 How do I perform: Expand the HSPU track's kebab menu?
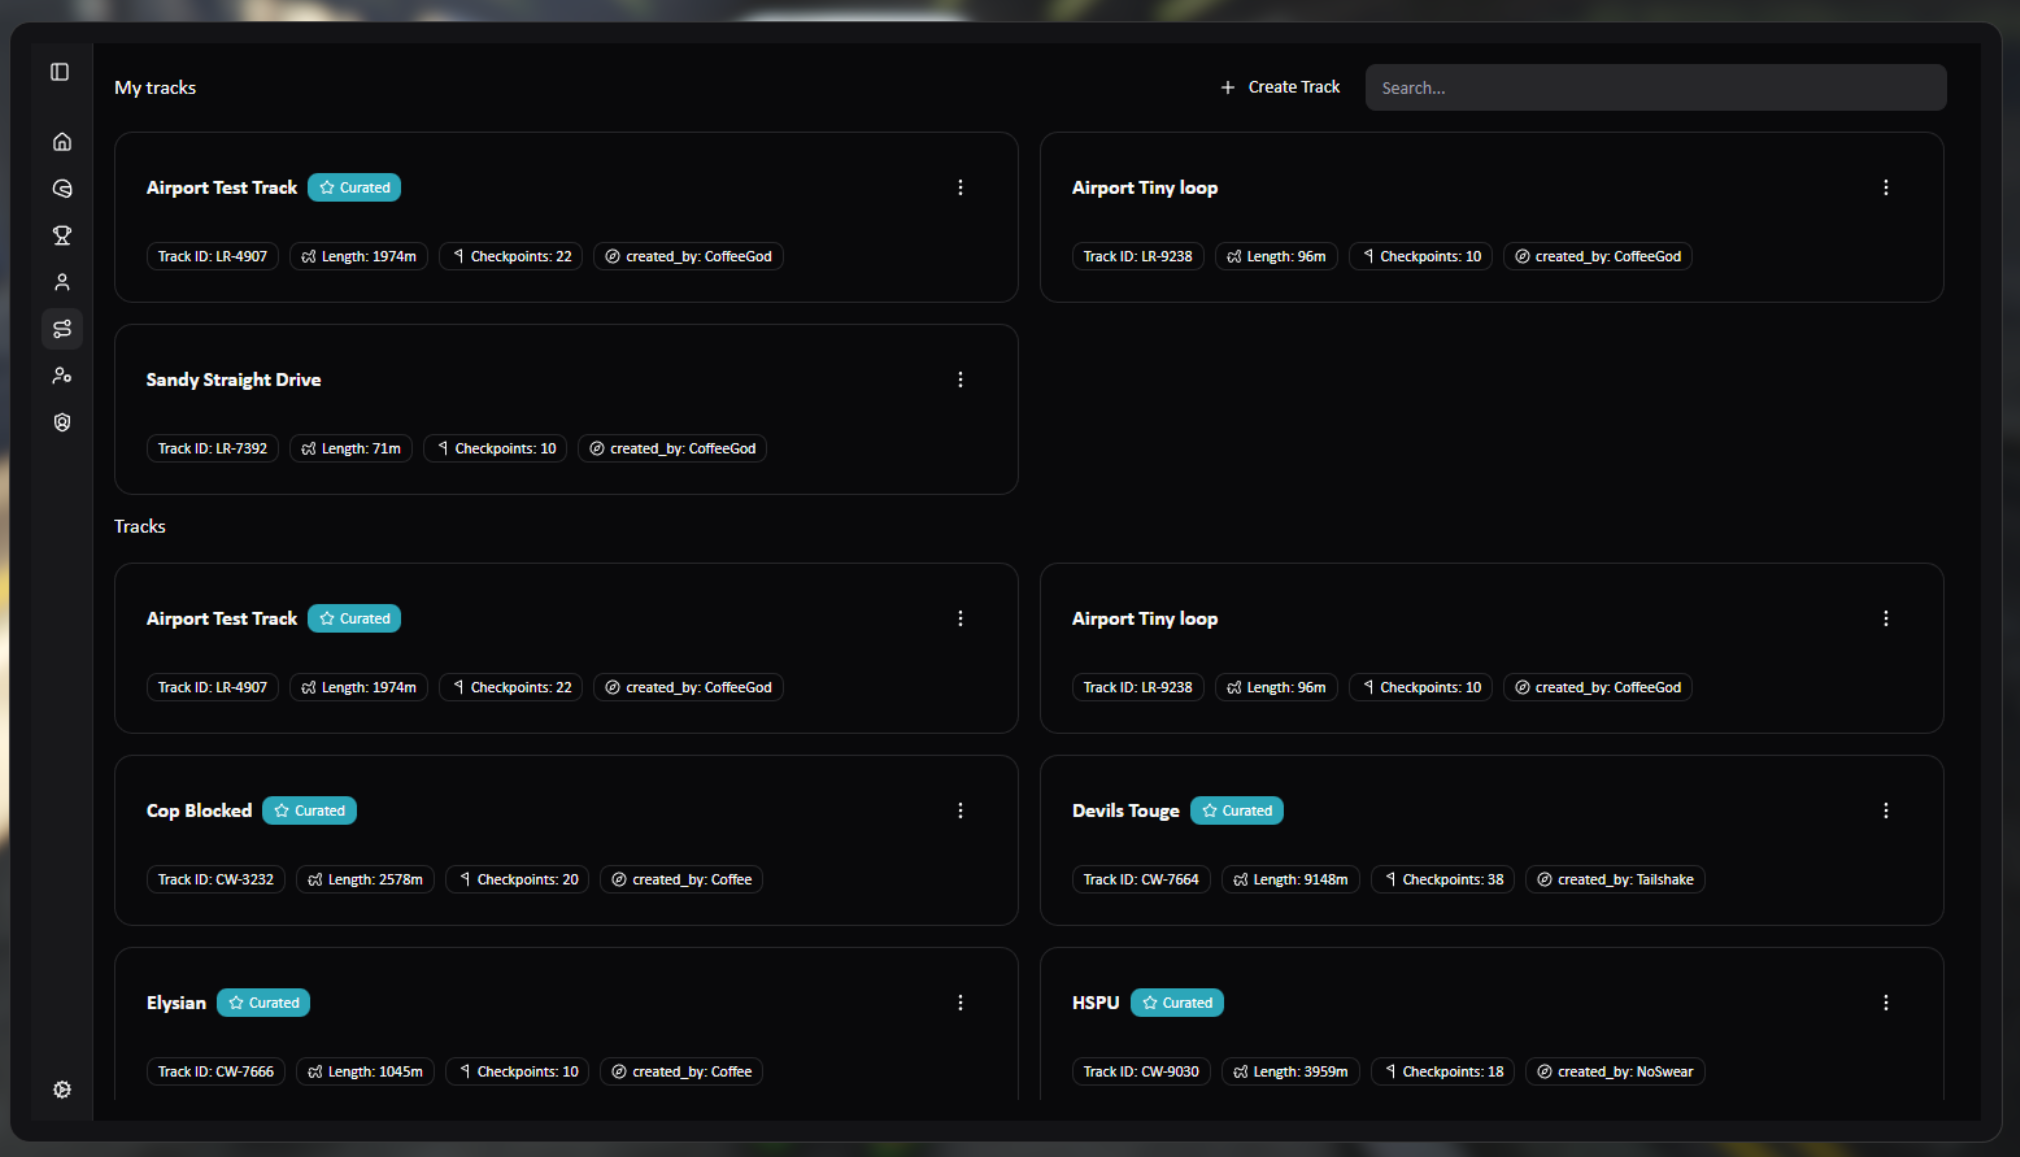[1886, 1003]
